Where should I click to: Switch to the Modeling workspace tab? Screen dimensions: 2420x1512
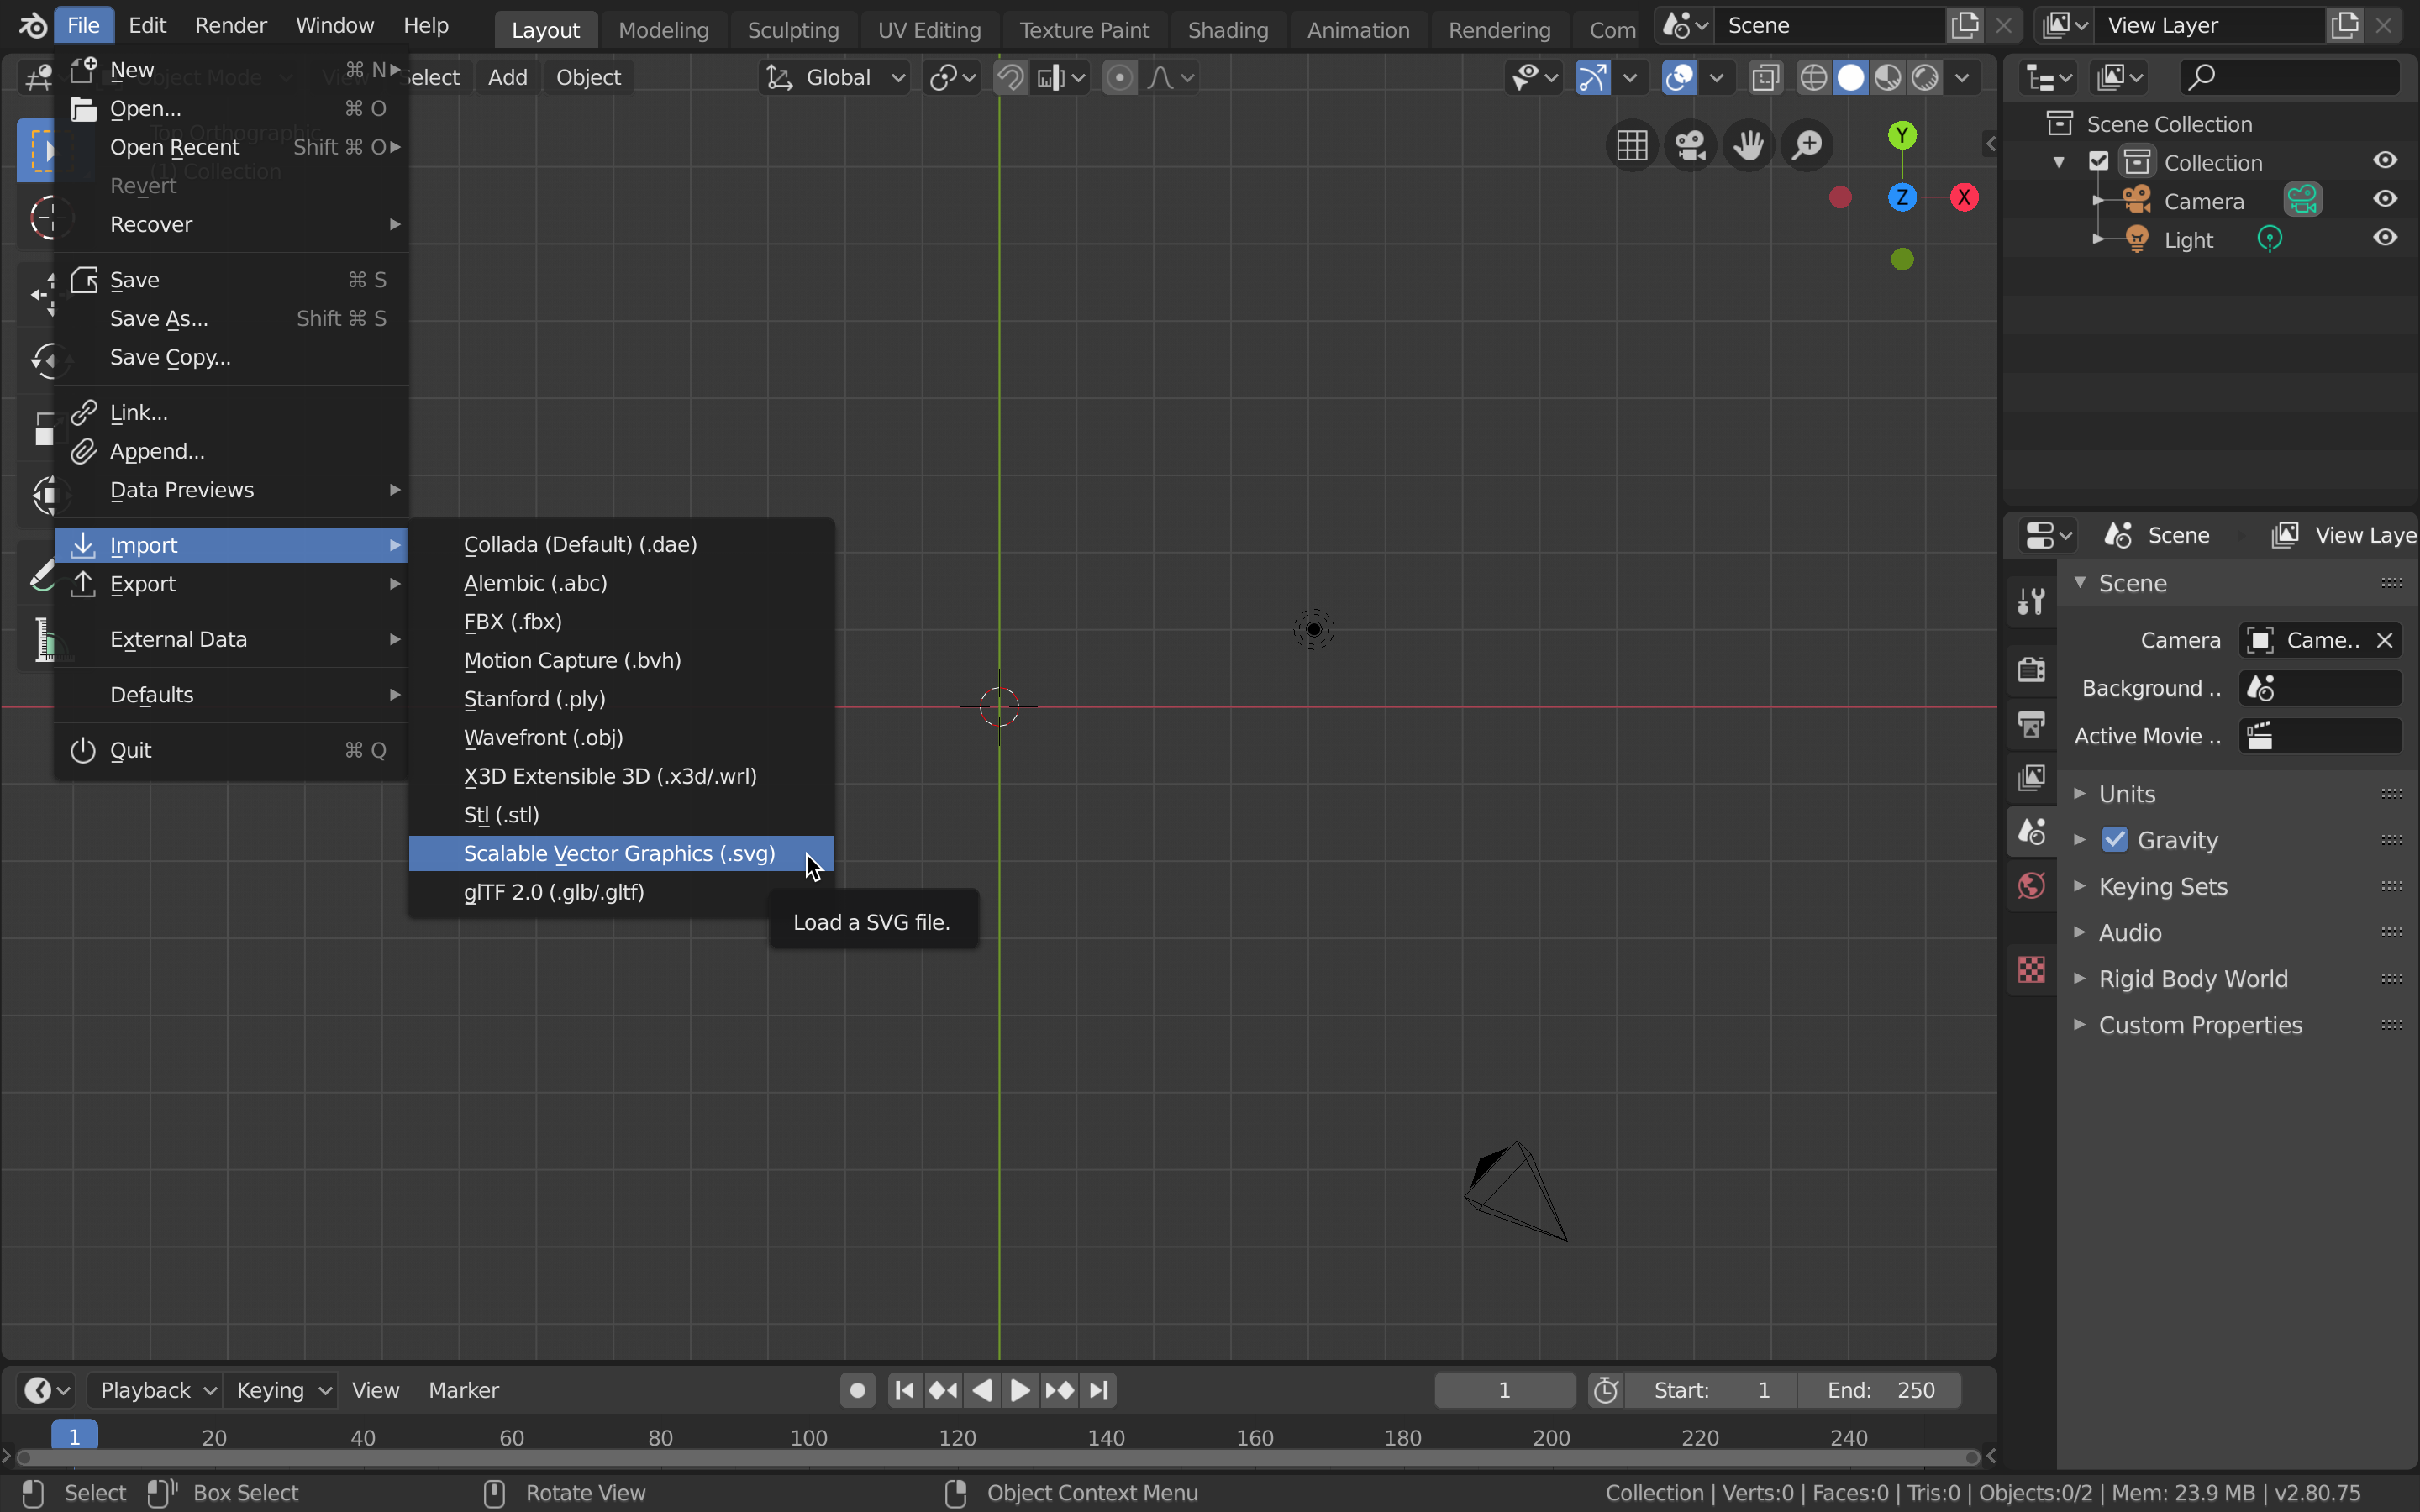coord(663,30)
